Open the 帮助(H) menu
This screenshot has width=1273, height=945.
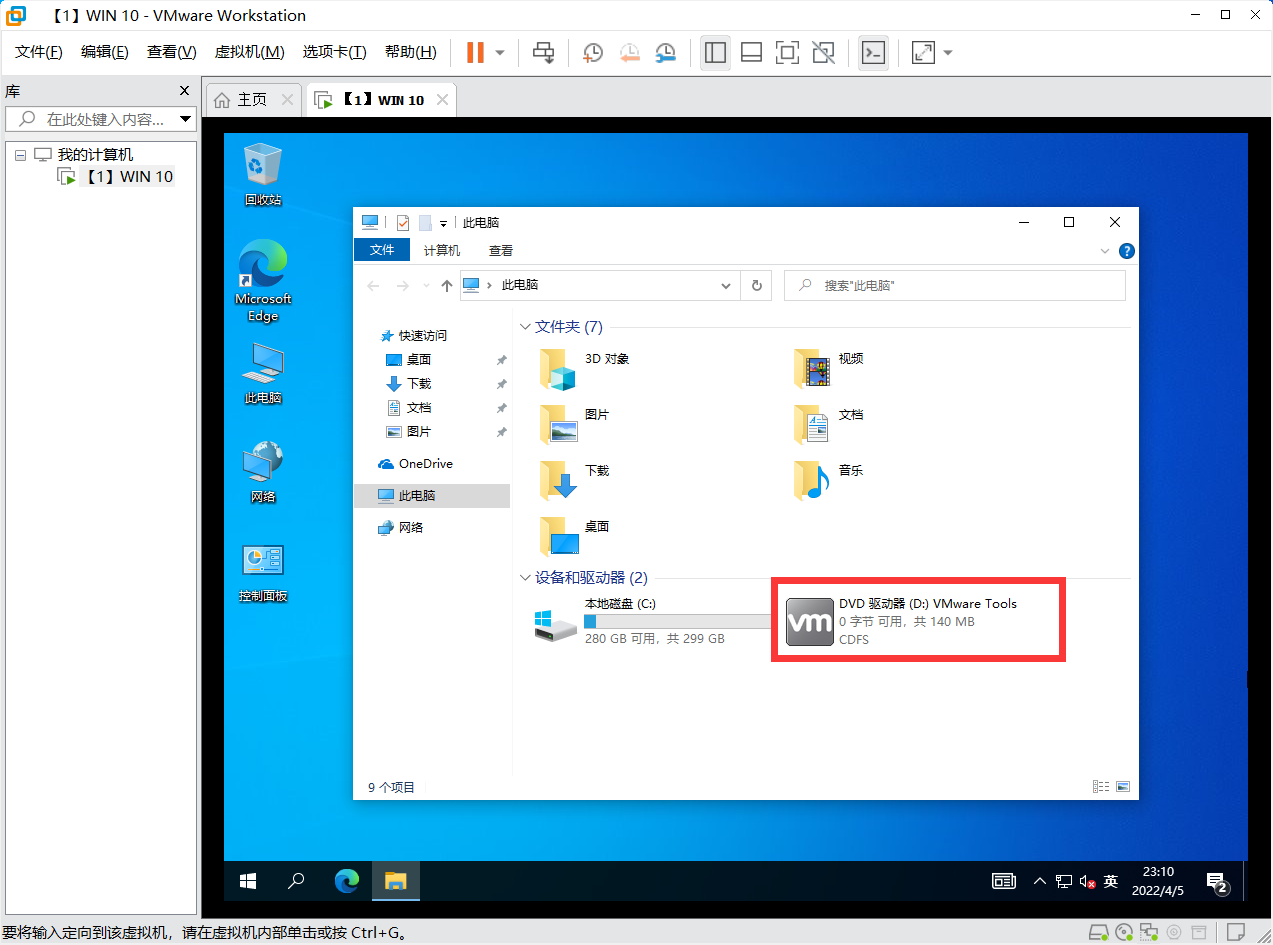click(x=411, y=52)
